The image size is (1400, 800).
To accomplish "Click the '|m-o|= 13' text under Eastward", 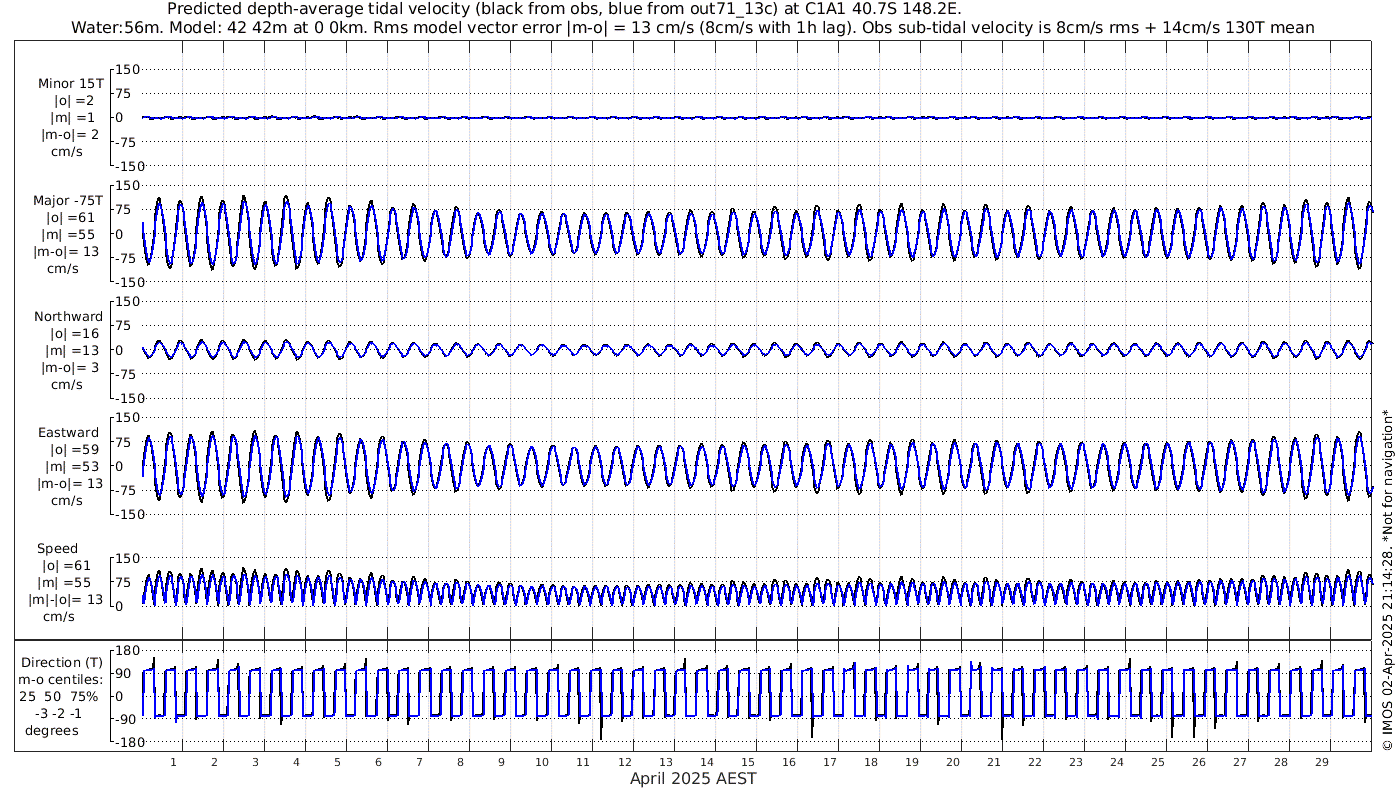I will [66, 483].
